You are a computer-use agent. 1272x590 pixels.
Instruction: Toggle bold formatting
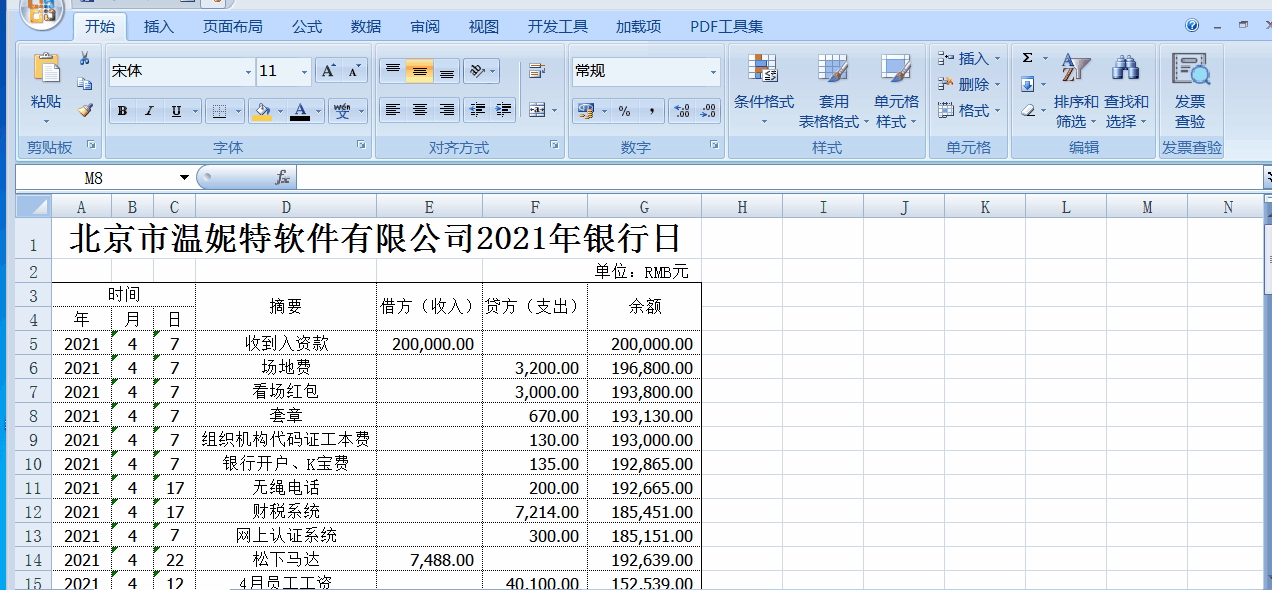tap(121, 110)
